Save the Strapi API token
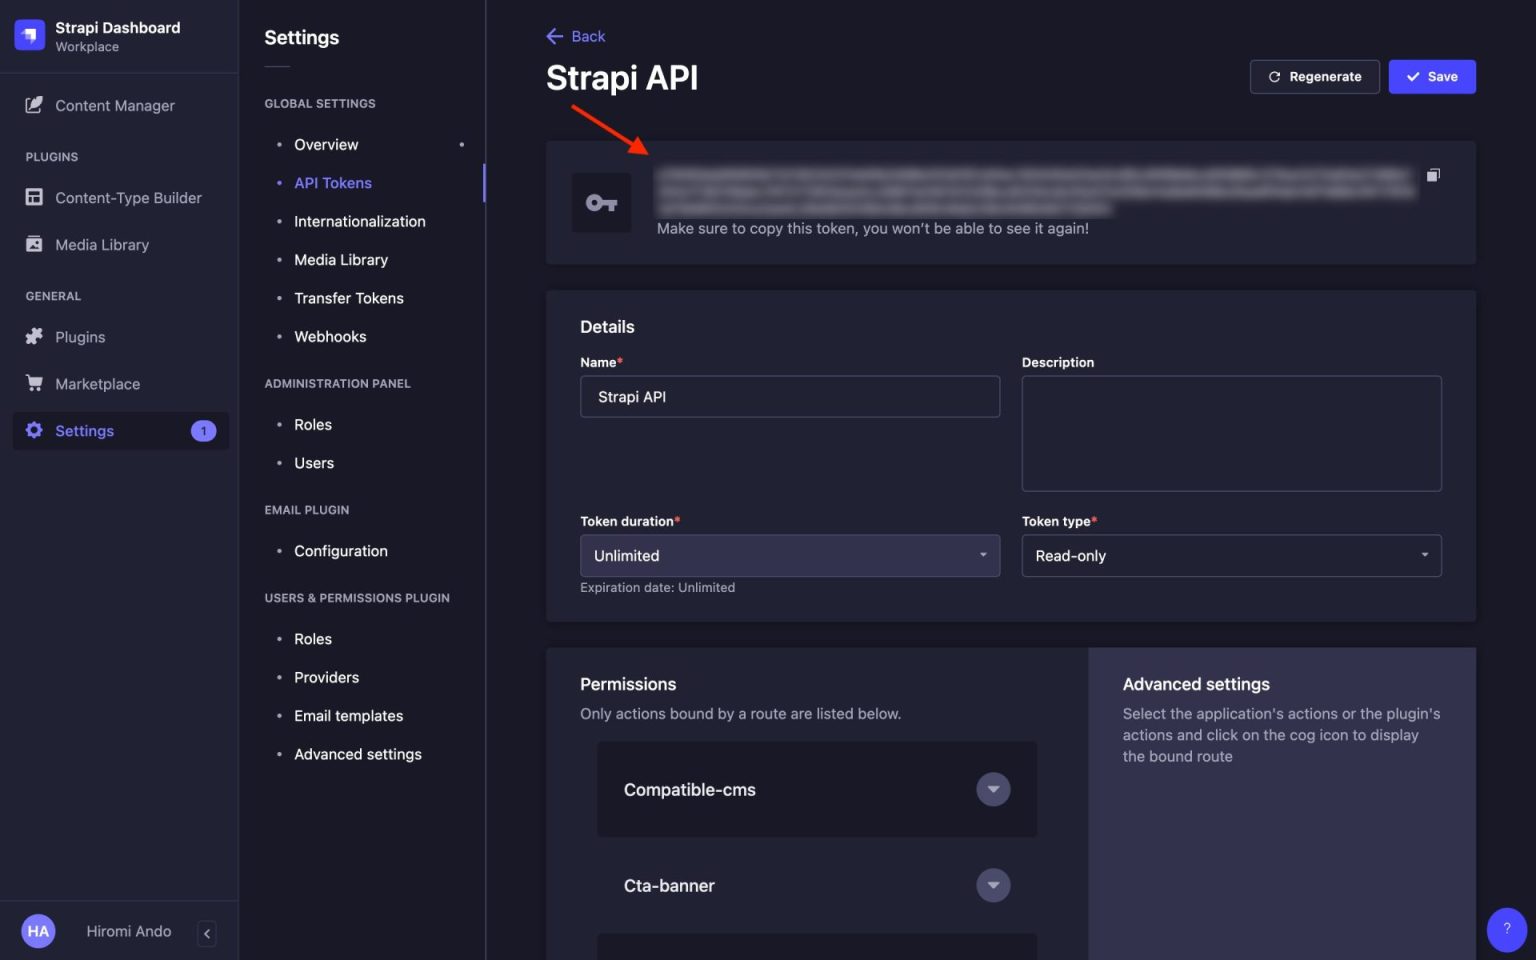1536x960 pixels. point(1432,76)
